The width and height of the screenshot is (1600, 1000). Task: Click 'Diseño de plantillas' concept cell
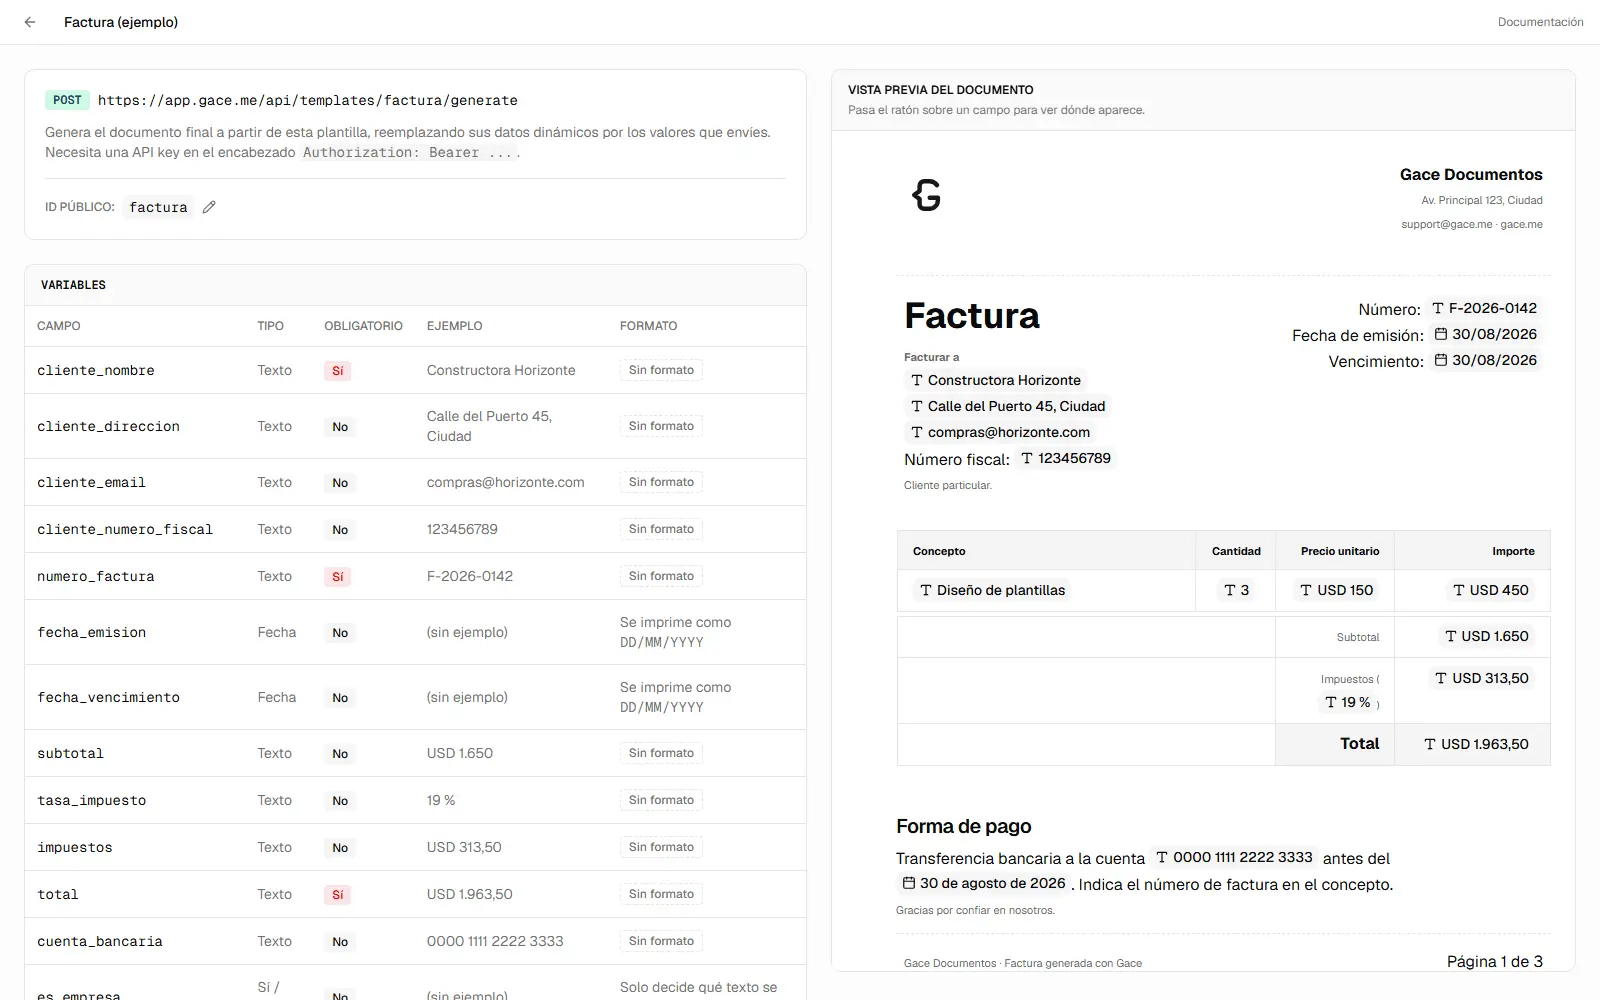[x=993, y=590]
